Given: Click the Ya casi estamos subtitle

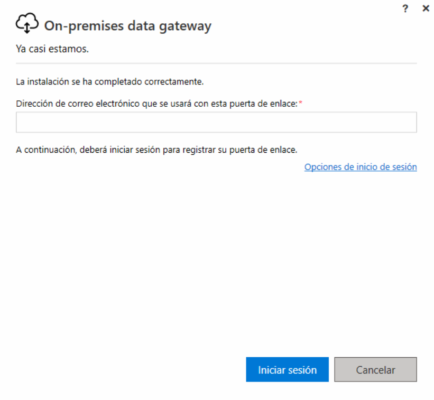Looking at the screenshot, I should pyautogui.click(x=52, y=49).
